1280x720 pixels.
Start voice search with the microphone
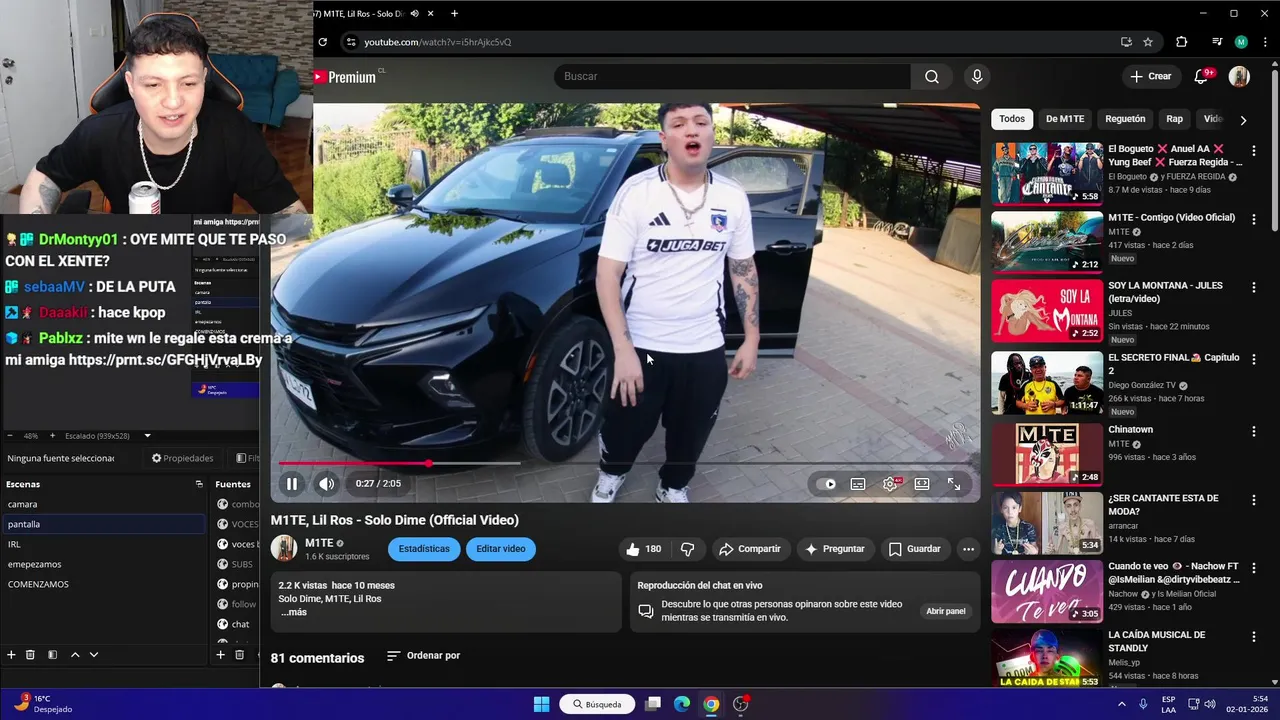coord(977,76)
